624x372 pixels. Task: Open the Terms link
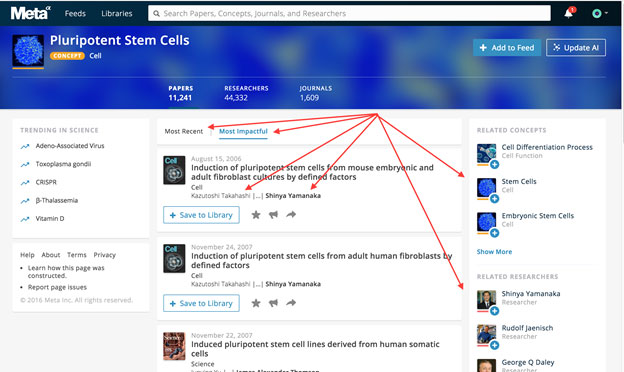tap(77, 255)
